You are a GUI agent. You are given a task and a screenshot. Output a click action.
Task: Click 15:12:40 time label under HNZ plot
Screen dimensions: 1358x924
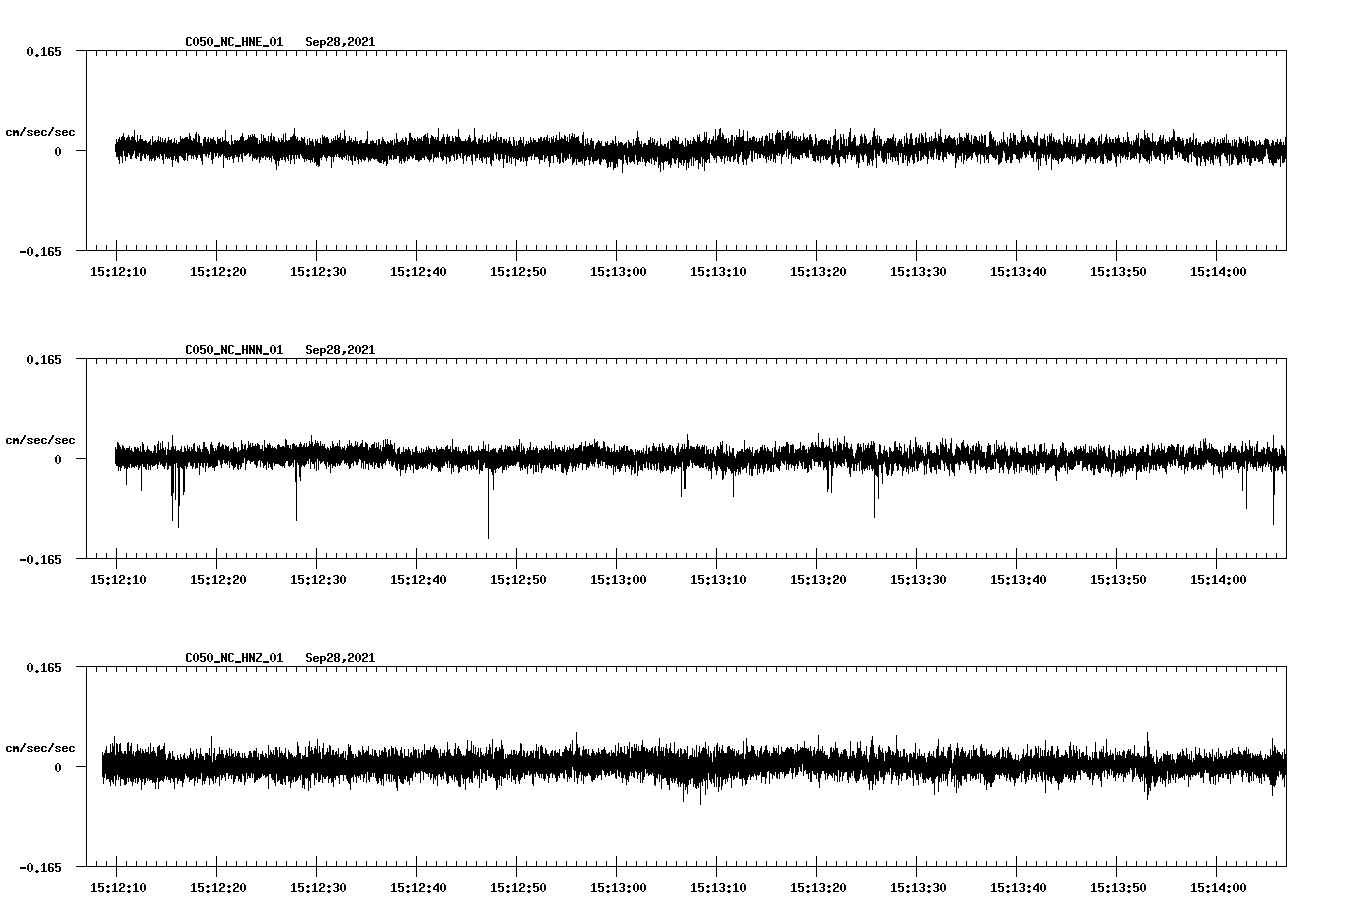pos(418,887)
